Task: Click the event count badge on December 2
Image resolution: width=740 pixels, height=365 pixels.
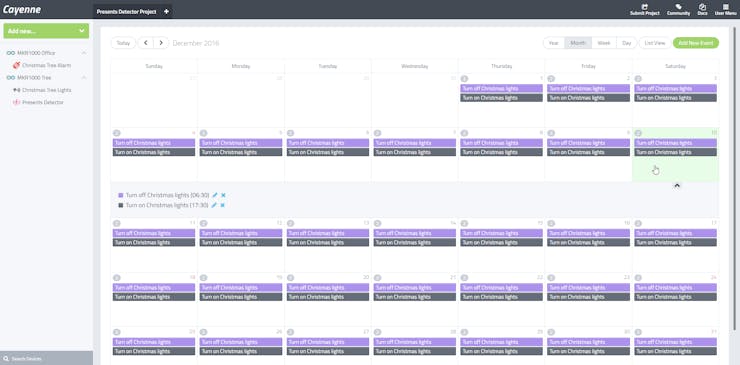Action: 551,79
